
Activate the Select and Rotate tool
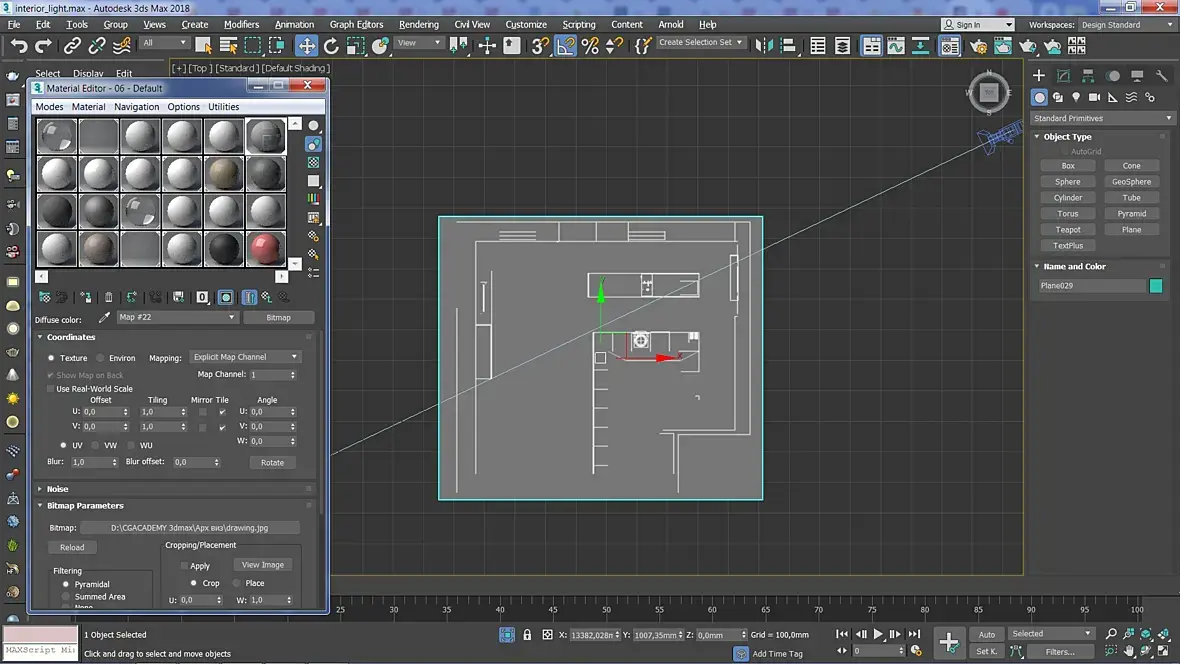point(332,45)
